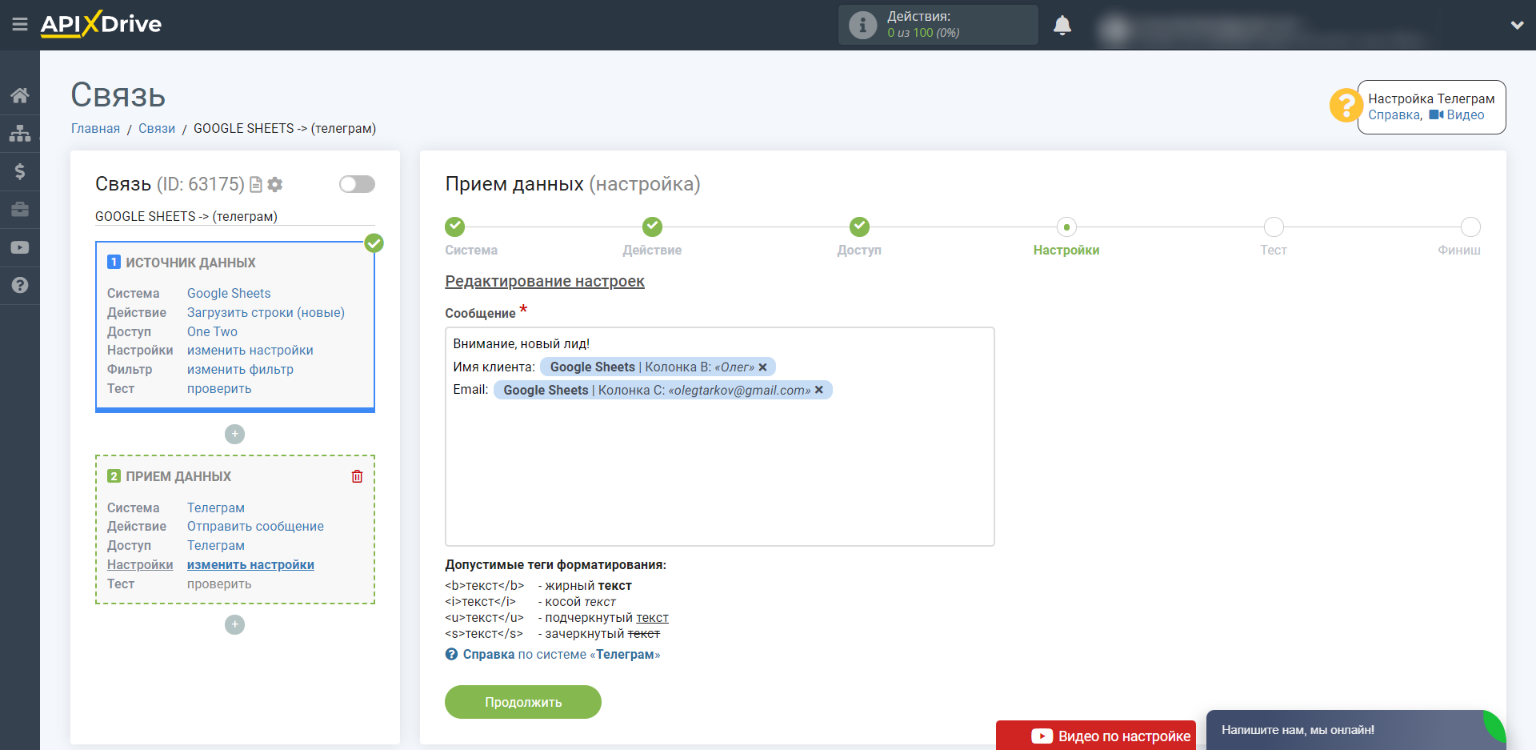Open Справка по системе Телеграм link
The height and width of the screenshot is (750, 1536).
point(553,654)
